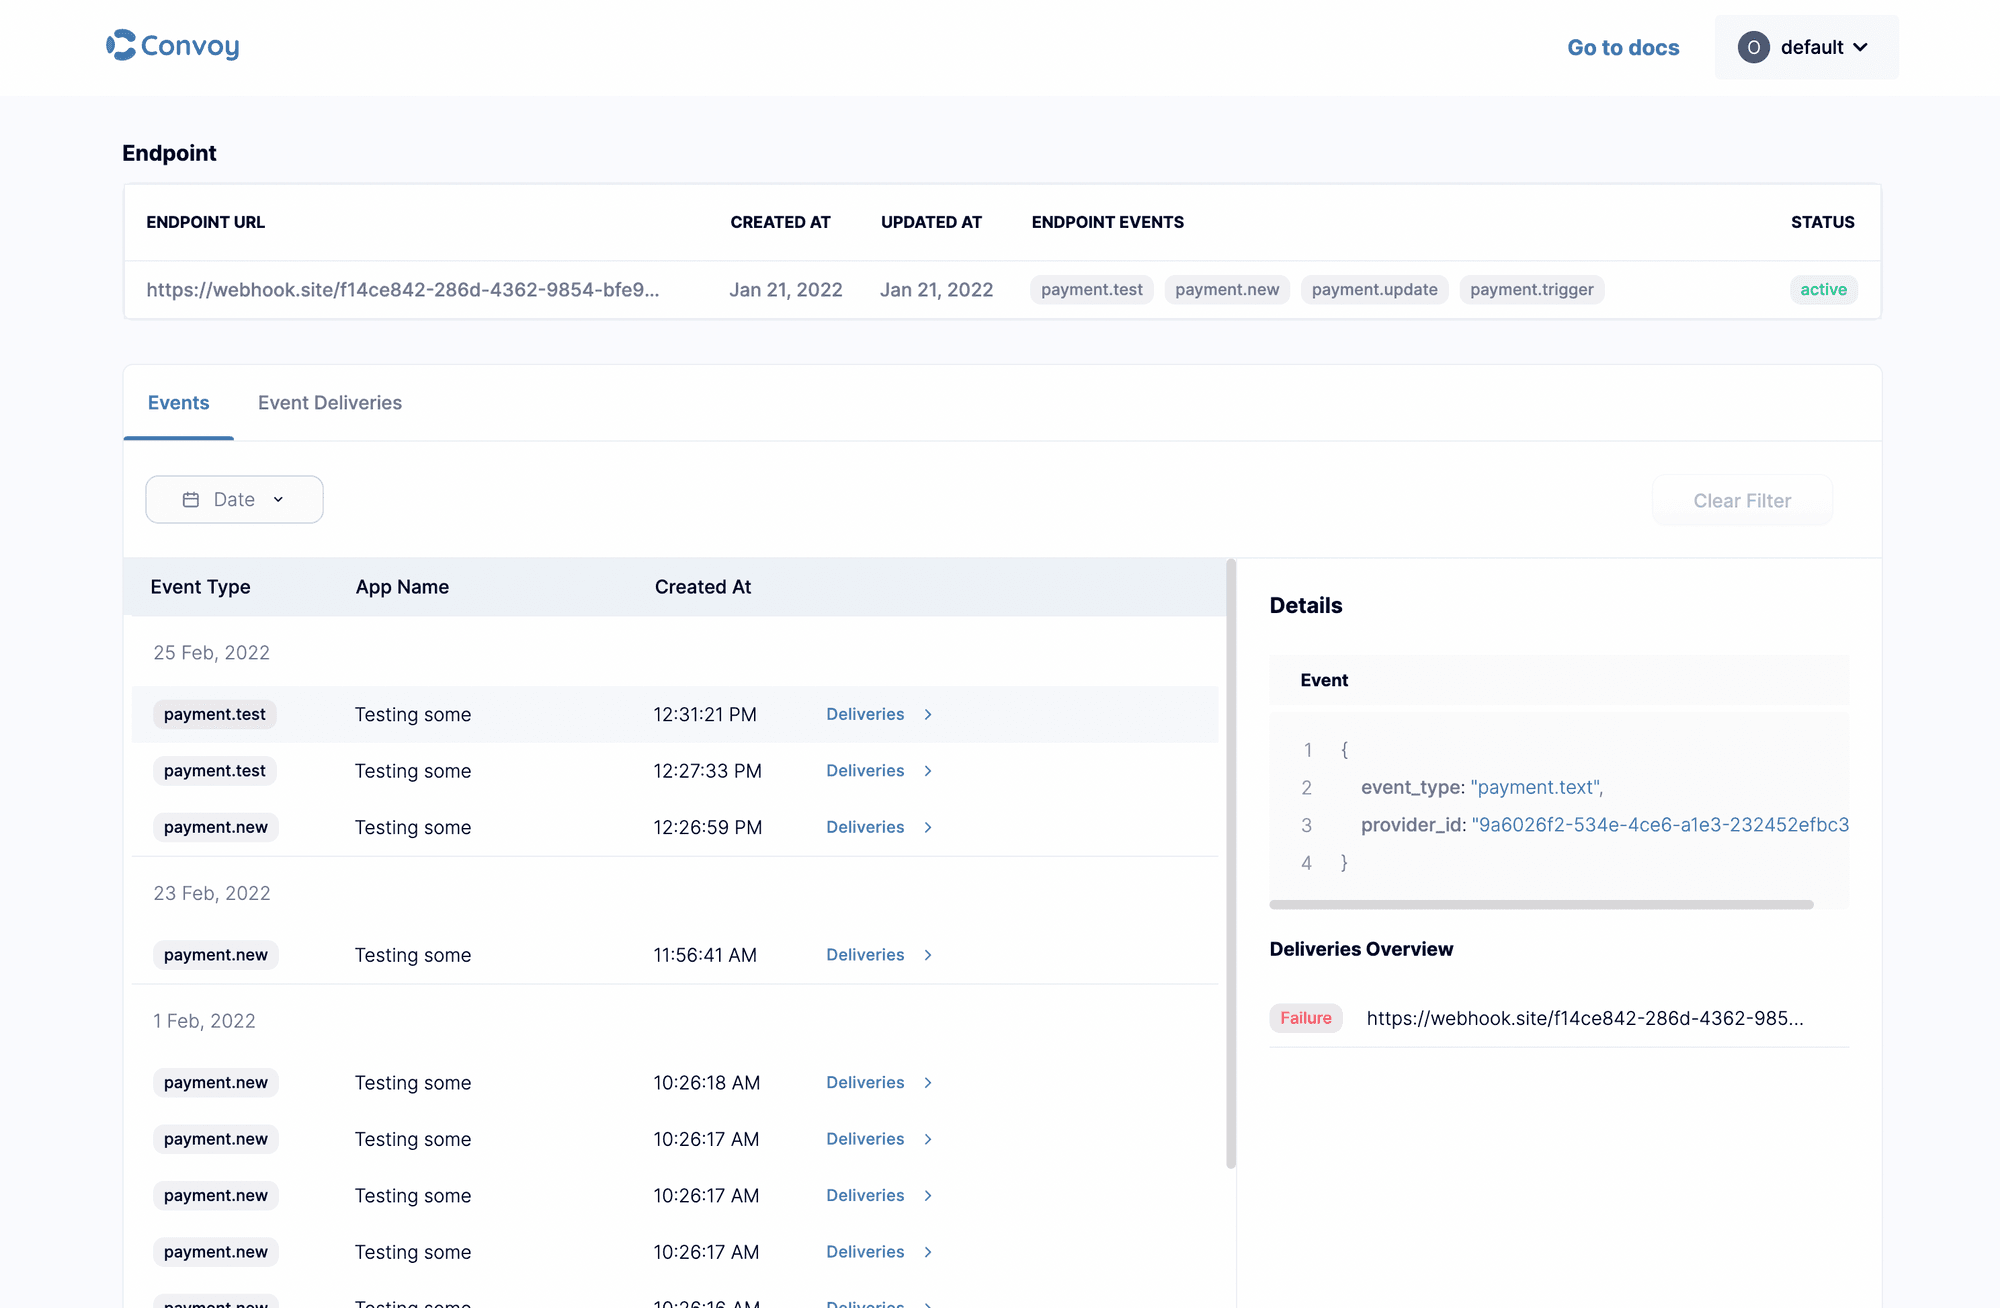
Task: Click the payment.trigger event tag
Action: (1531, 289)
